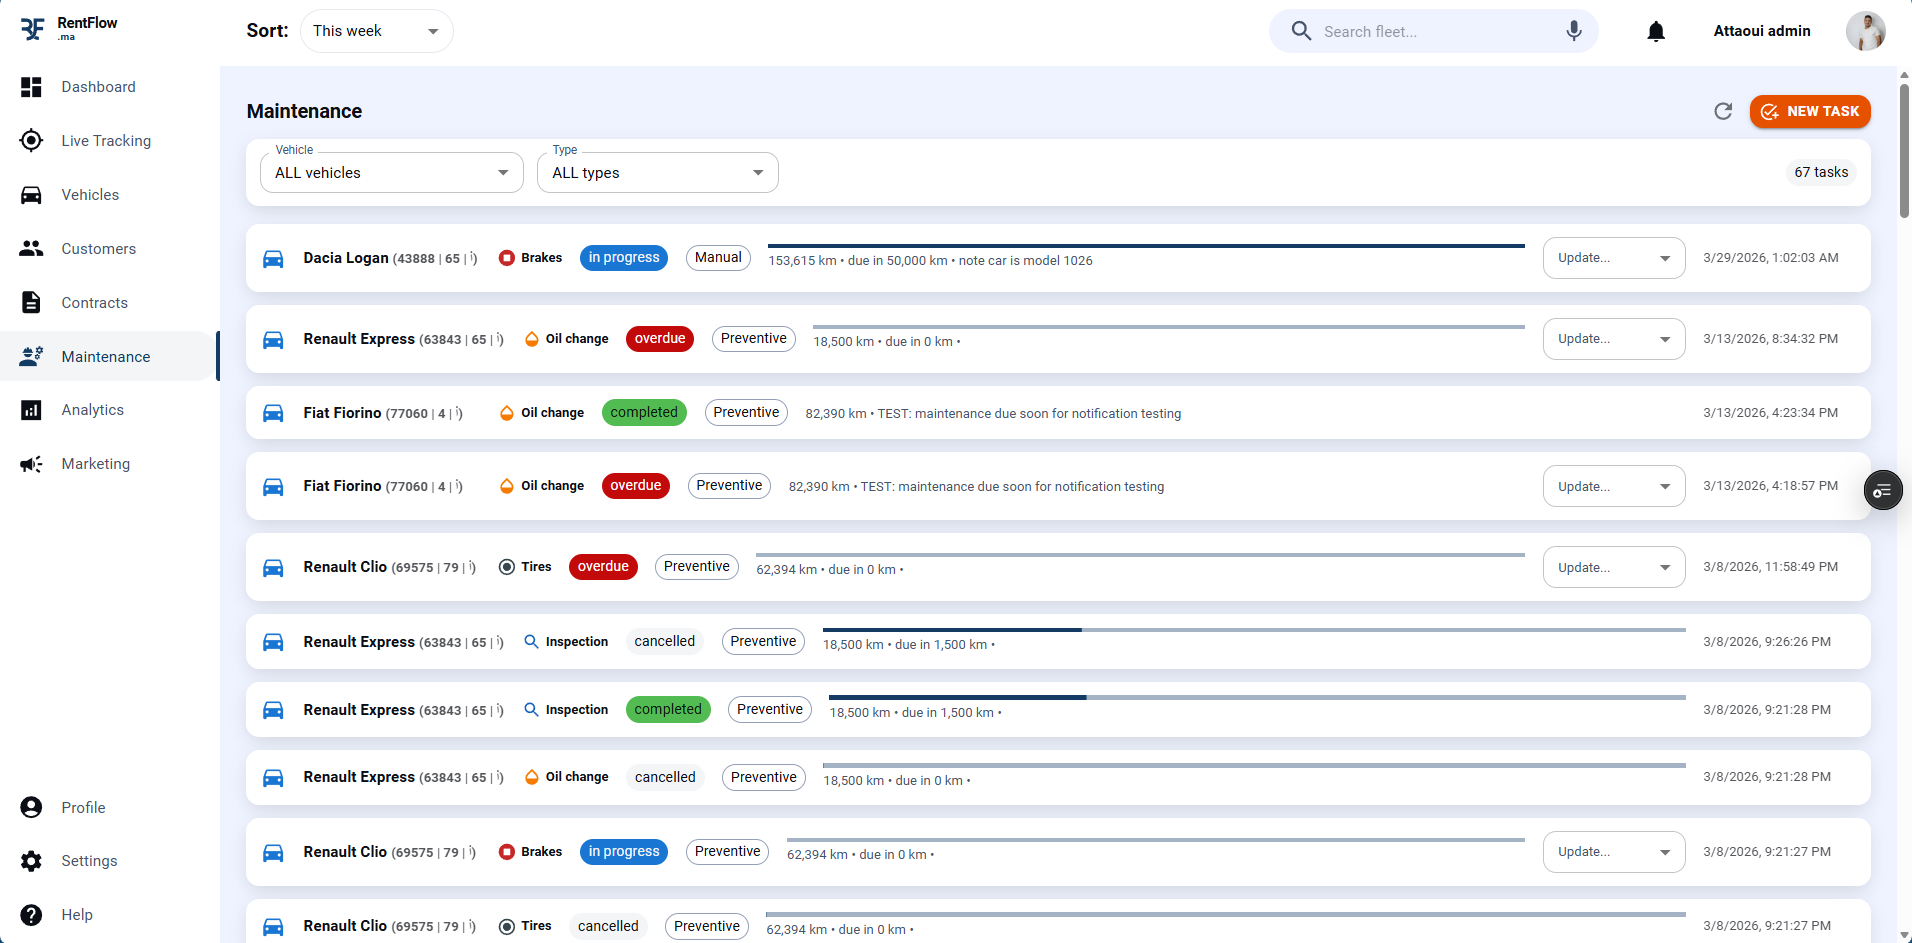
Task: Click the 67 tasks counter chip
Action: click(x=1821, y=172)
